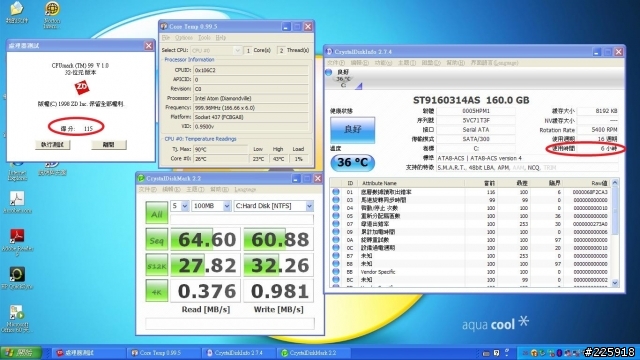Click the 512K read result 27.82
The image size is (640, 360).
pyautogui.click(x=206, y=265)
